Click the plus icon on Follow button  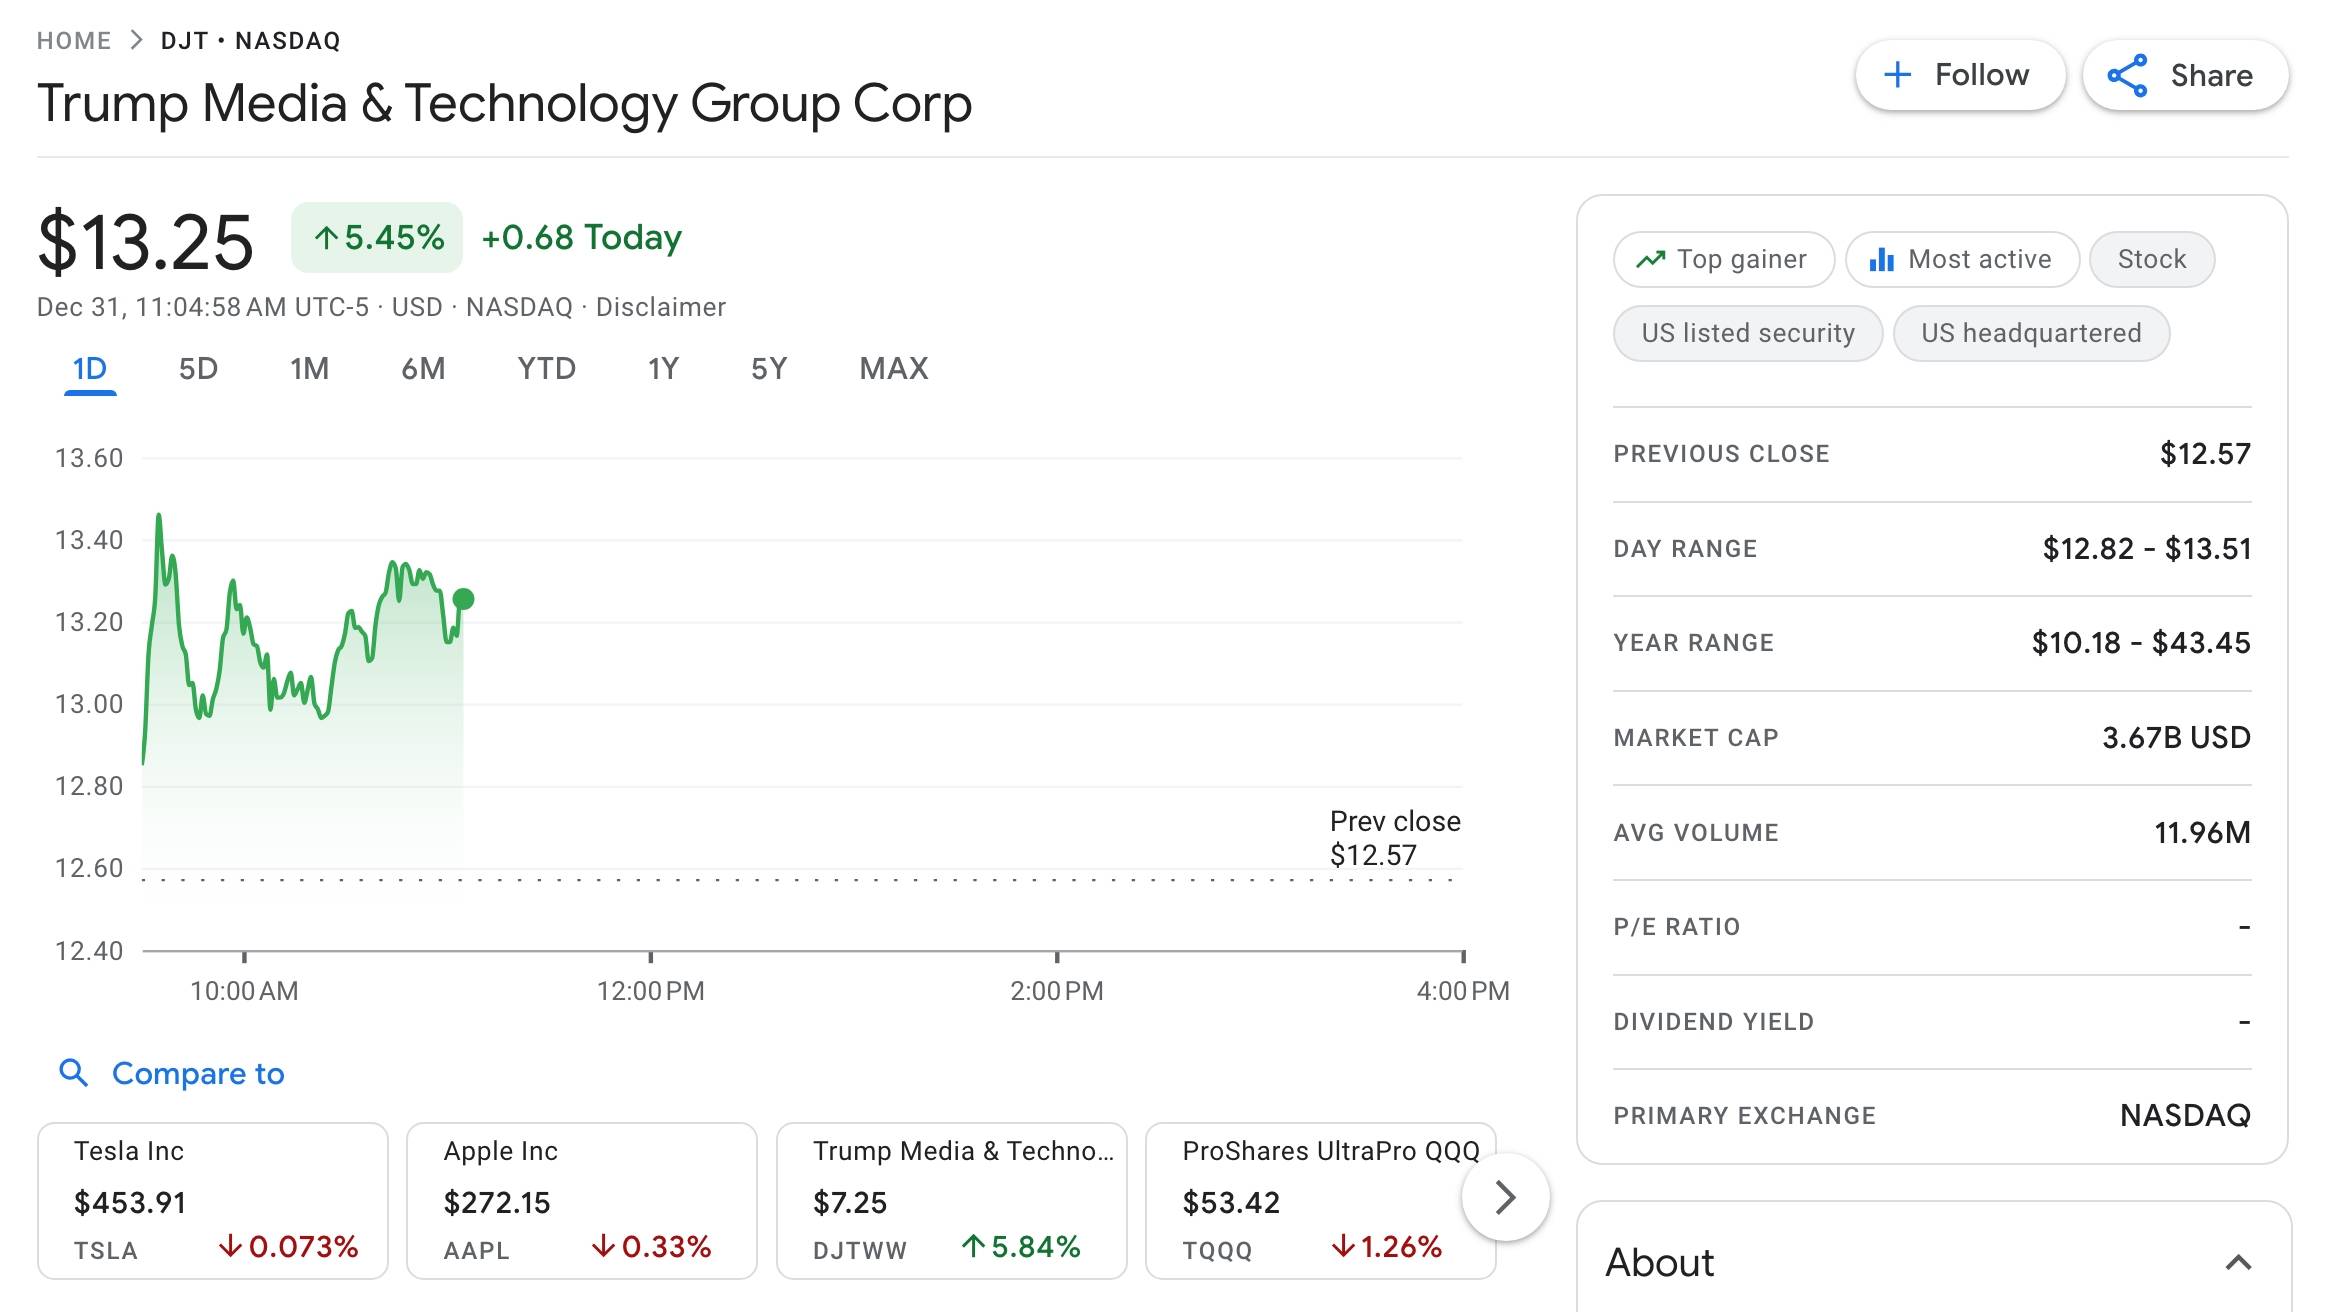click(1897, 75)
